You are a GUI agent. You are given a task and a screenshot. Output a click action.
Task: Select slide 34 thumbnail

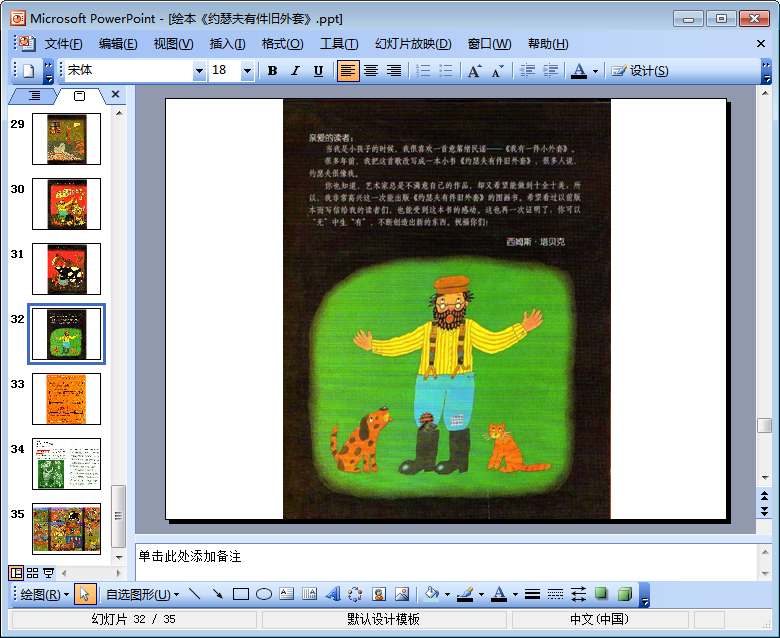66,464
